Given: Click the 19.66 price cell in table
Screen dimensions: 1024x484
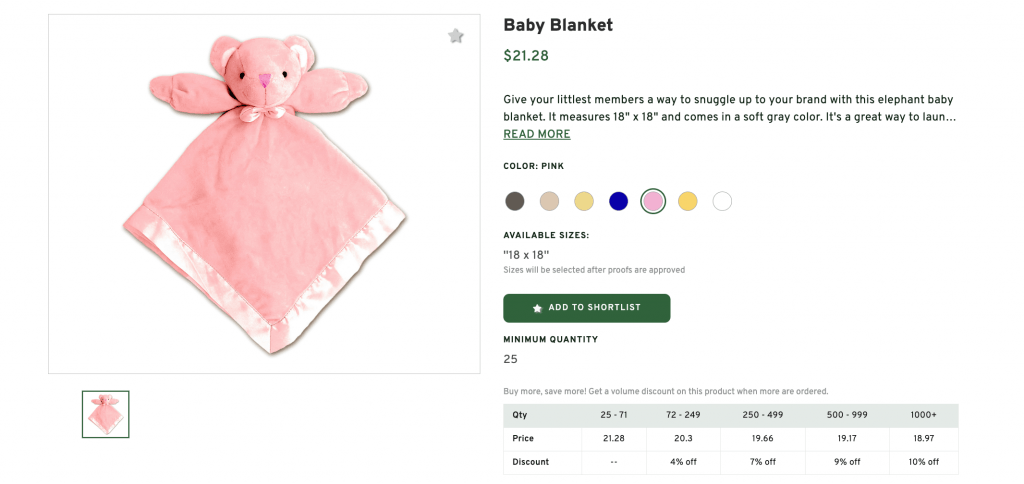Looking at the screenshot, I should tap(762, 439).
